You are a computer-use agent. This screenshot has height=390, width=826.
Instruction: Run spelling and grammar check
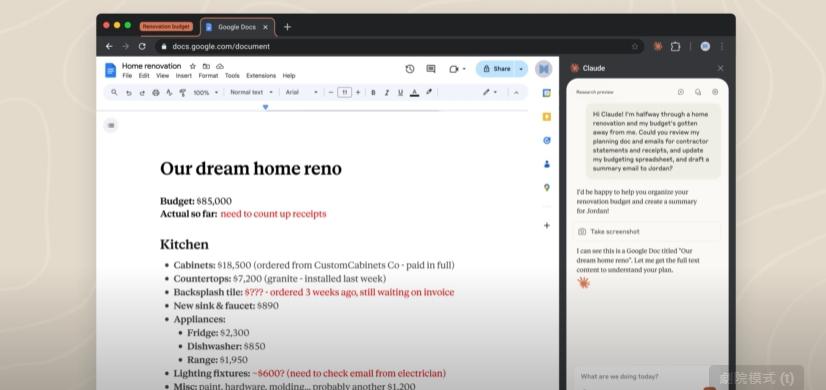(x=169, y=93)
